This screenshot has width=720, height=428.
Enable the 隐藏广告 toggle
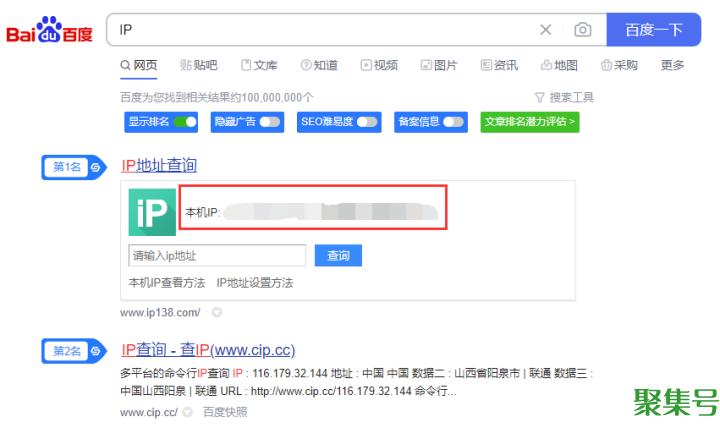point(270,122)
